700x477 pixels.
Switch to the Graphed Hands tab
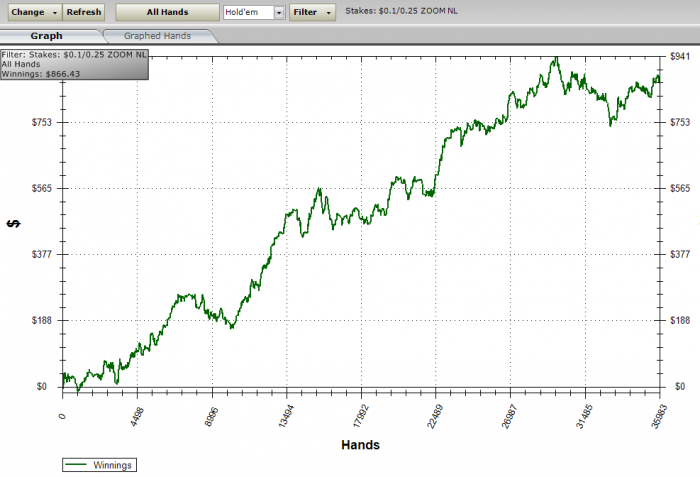pos(158,36)
